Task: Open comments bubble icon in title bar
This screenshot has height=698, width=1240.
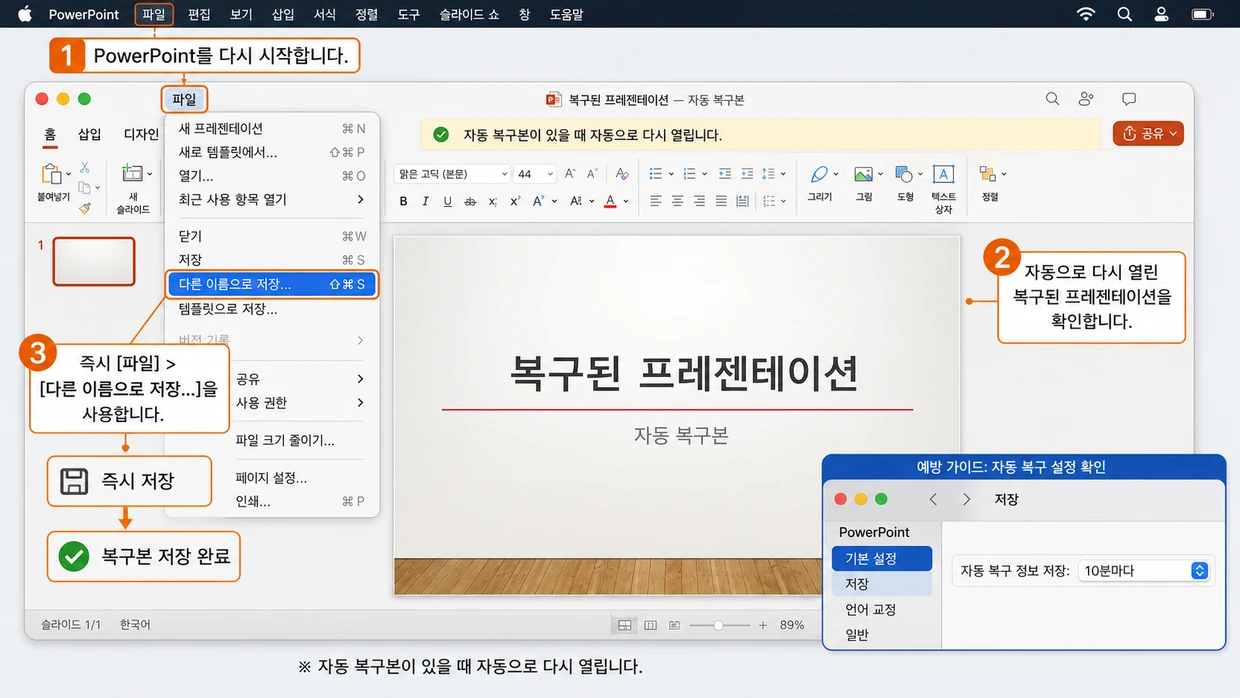Action: point(1129,99)
